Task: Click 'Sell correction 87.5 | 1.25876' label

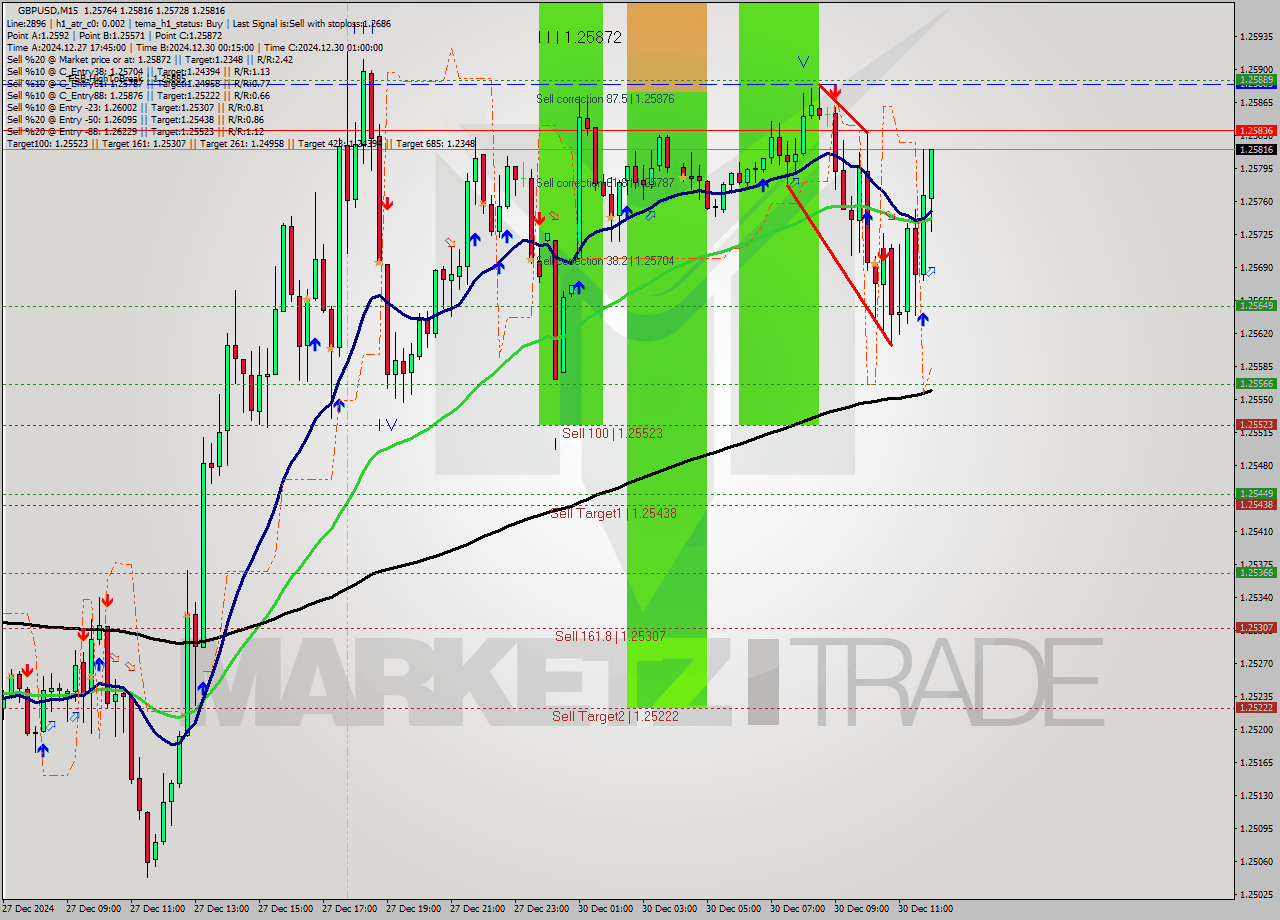Action: click(x=605, y=99)
